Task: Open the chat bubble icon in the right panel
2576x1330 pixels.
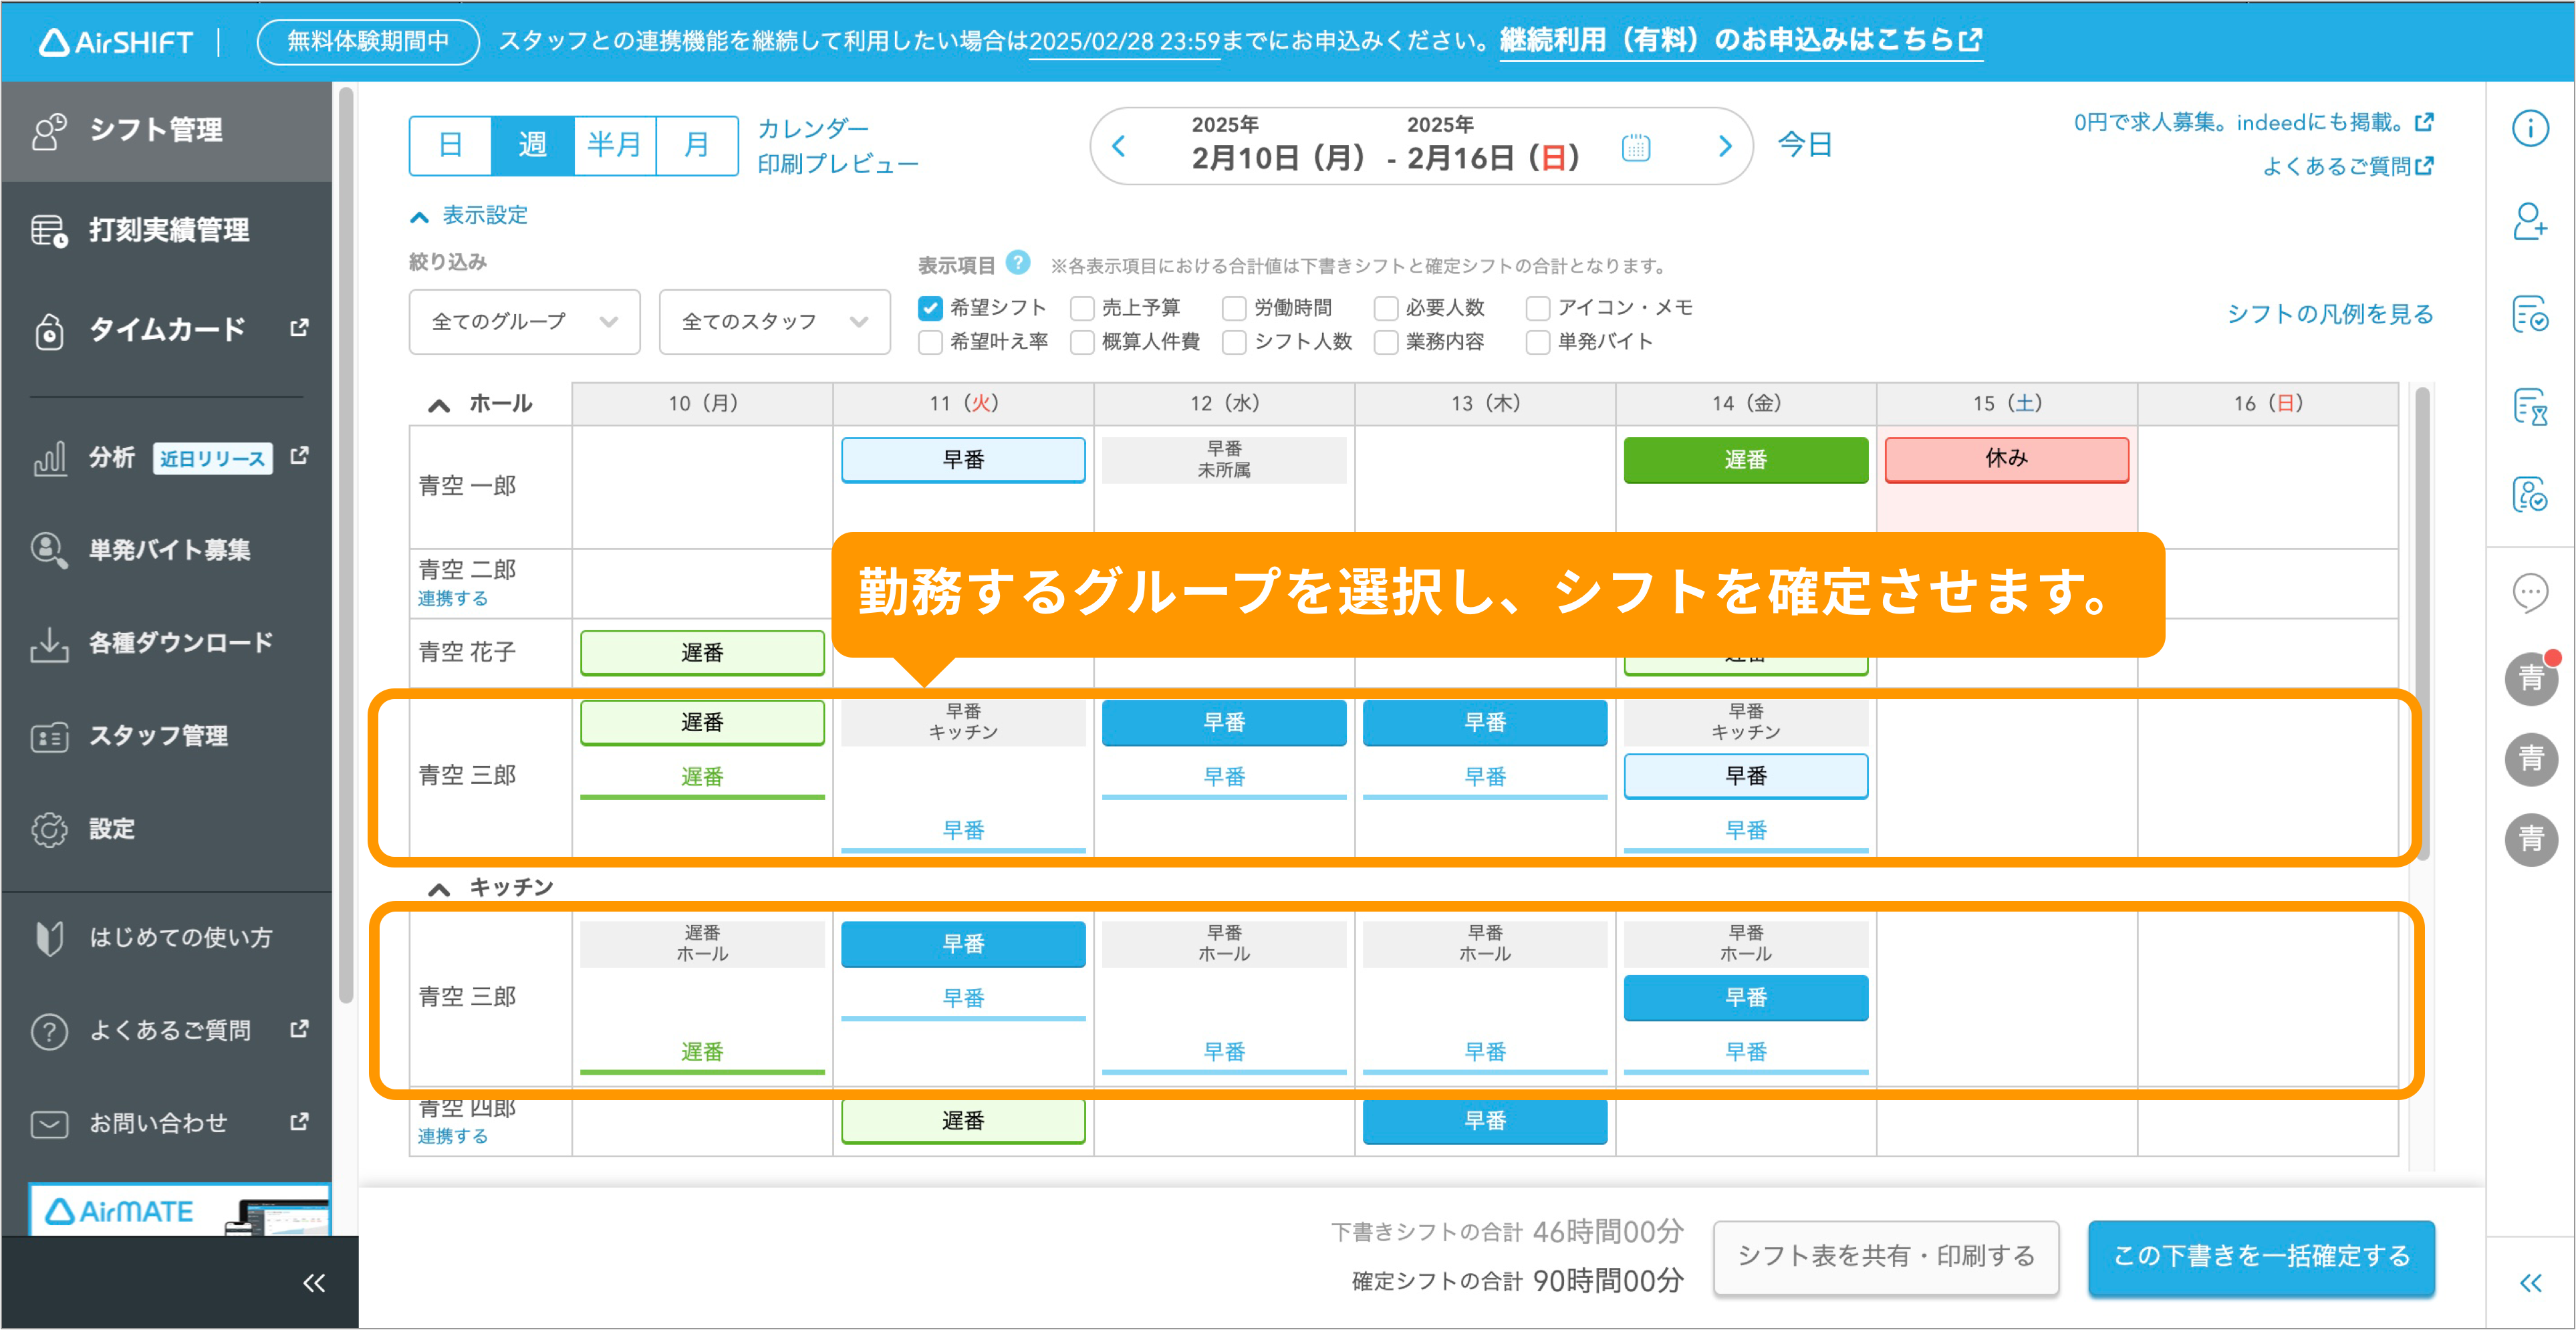Action: 2530,593
